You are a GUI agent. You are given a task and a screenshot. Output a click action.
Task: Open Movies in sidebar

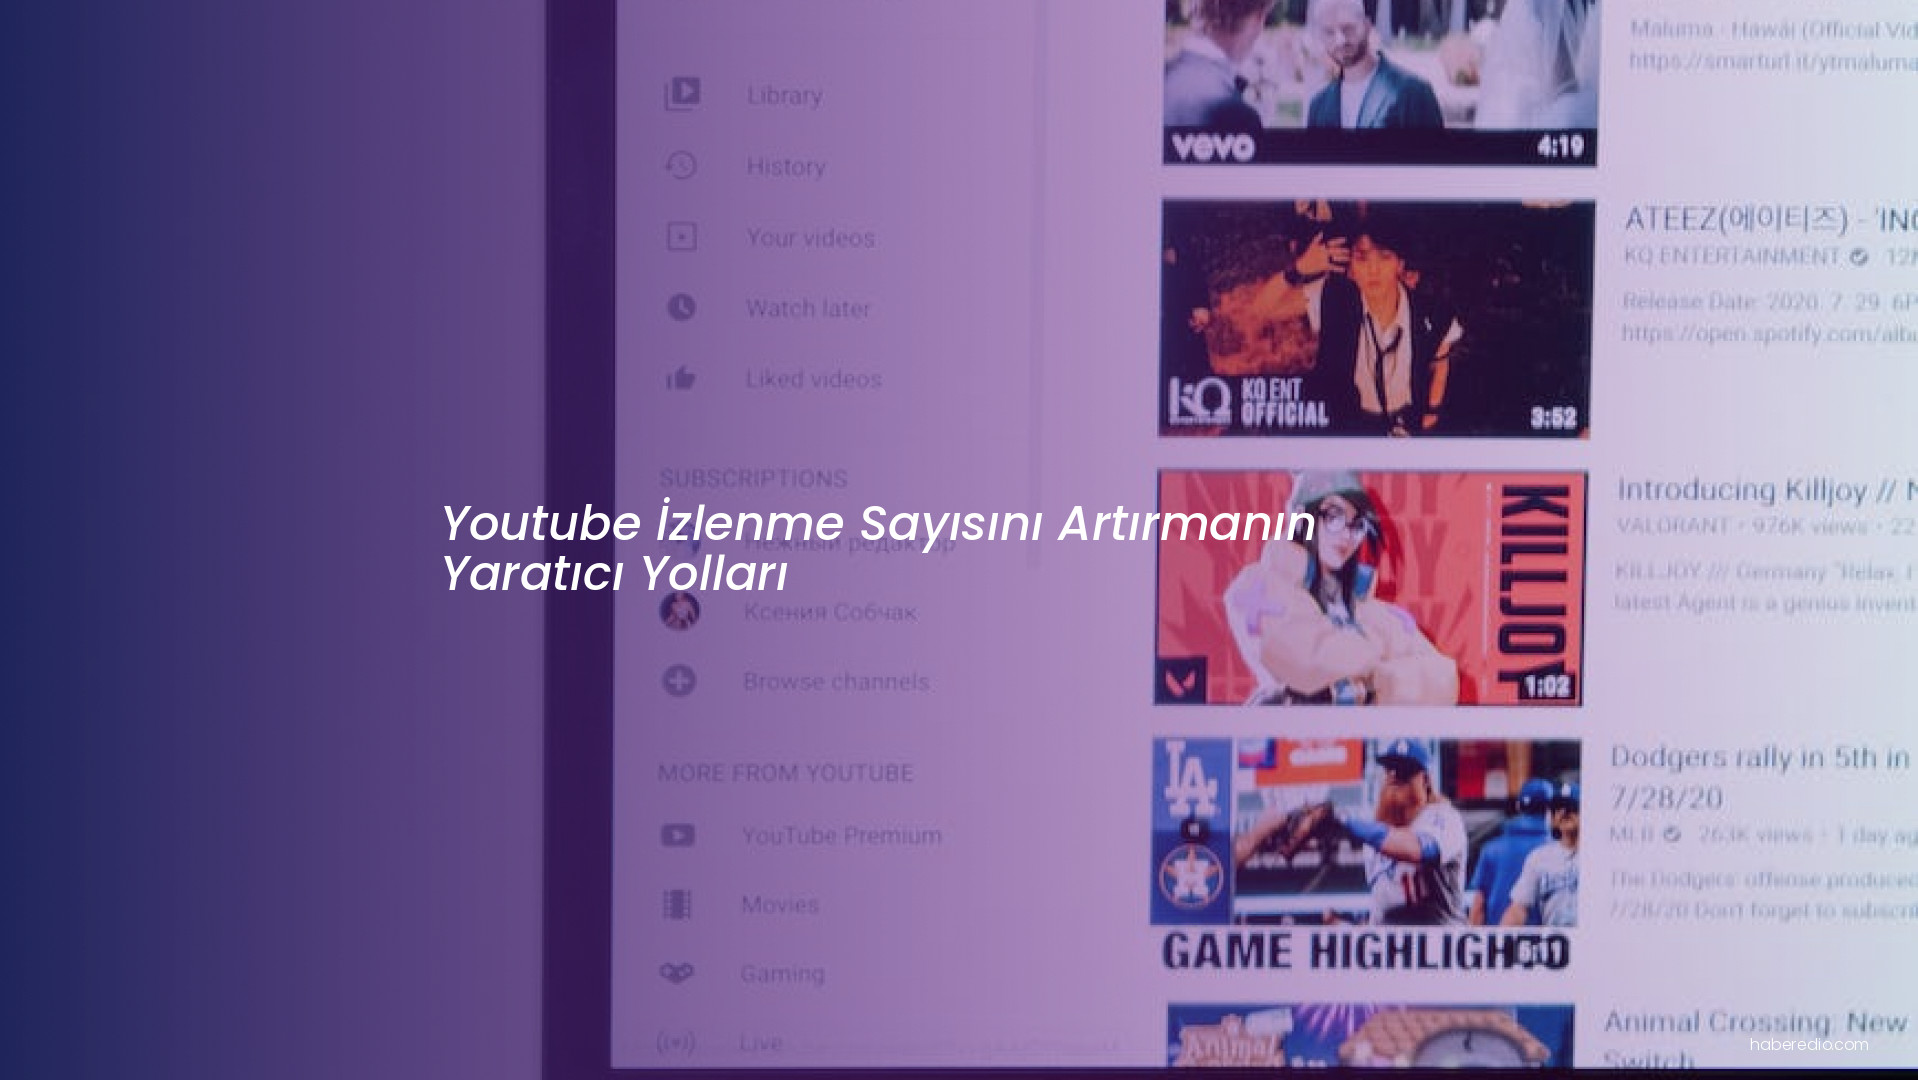coord(780,904)
